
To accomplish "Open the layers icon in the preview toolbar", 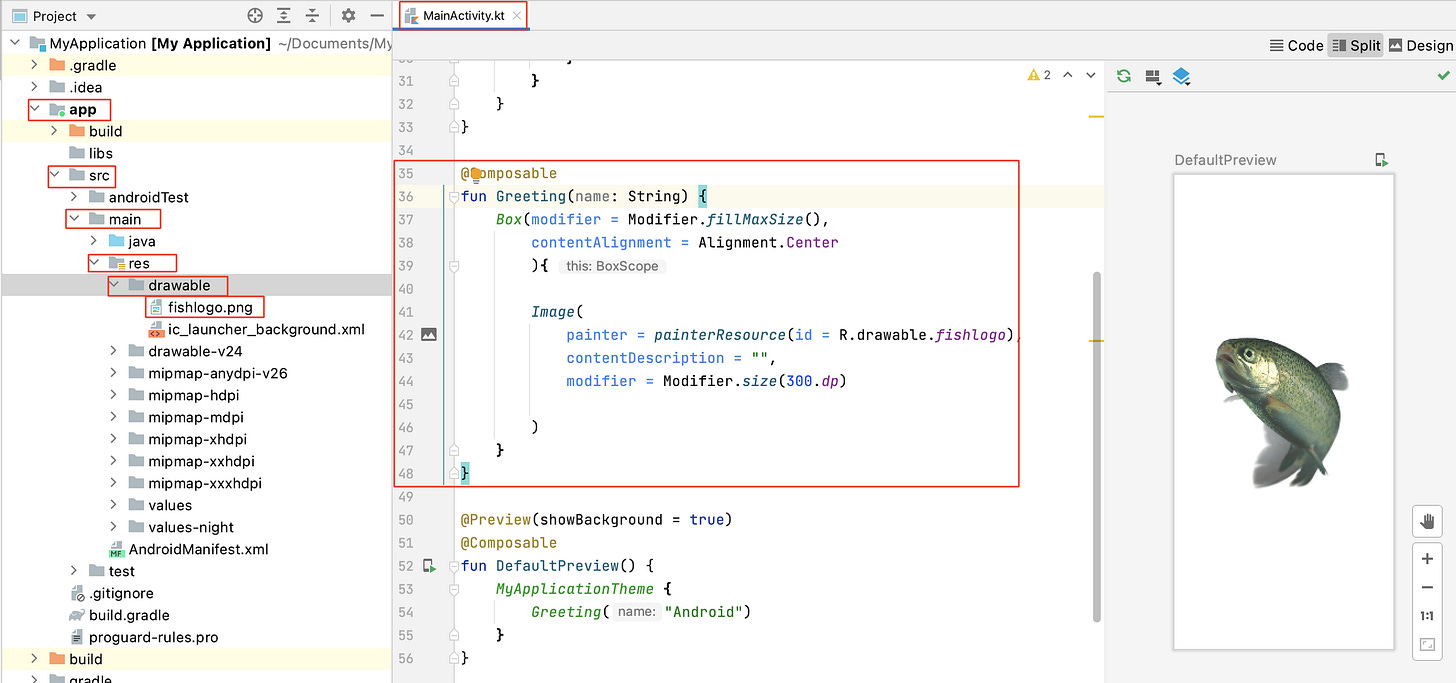I will [1182, 76].
